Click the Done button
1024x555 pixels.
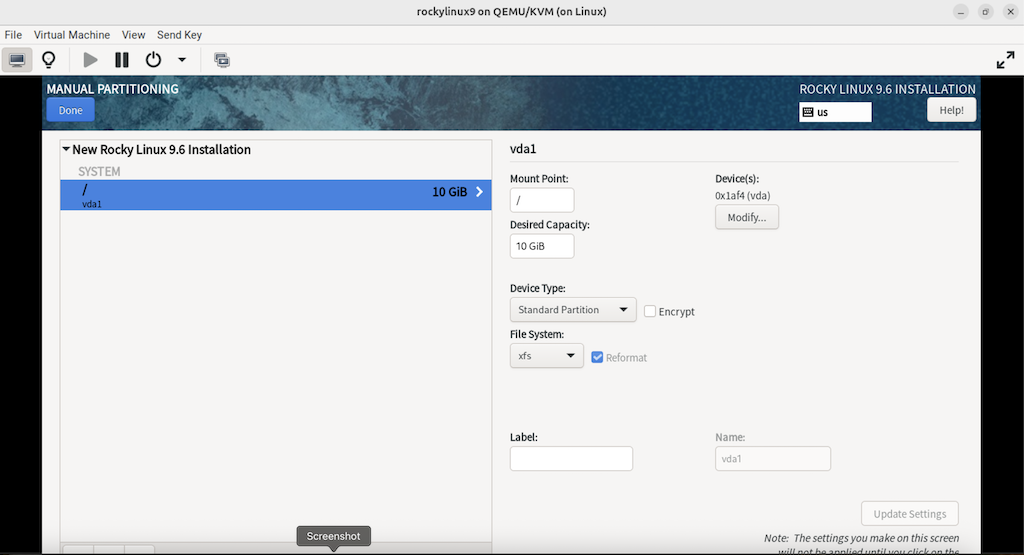pos(71,110)
